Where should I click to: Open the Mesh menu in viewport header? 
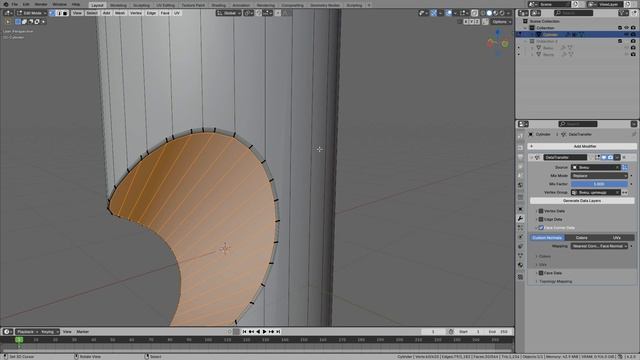point(120,13)
